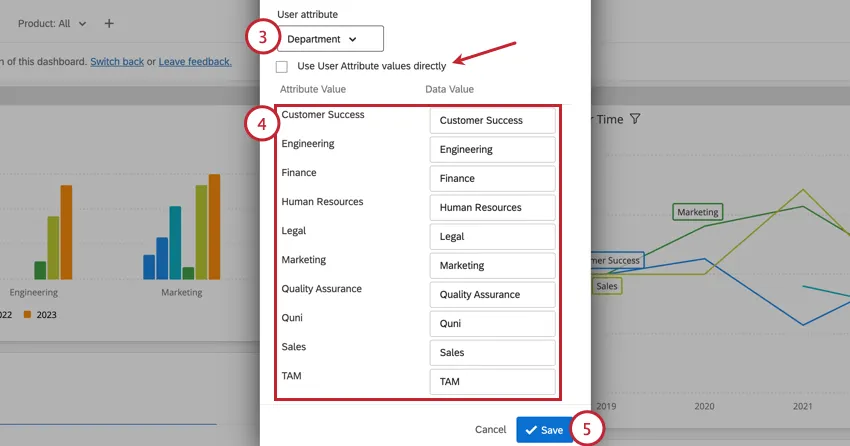850x446 pixels.
Task: Click the Human Resources attribute value label
Action: 323,202
